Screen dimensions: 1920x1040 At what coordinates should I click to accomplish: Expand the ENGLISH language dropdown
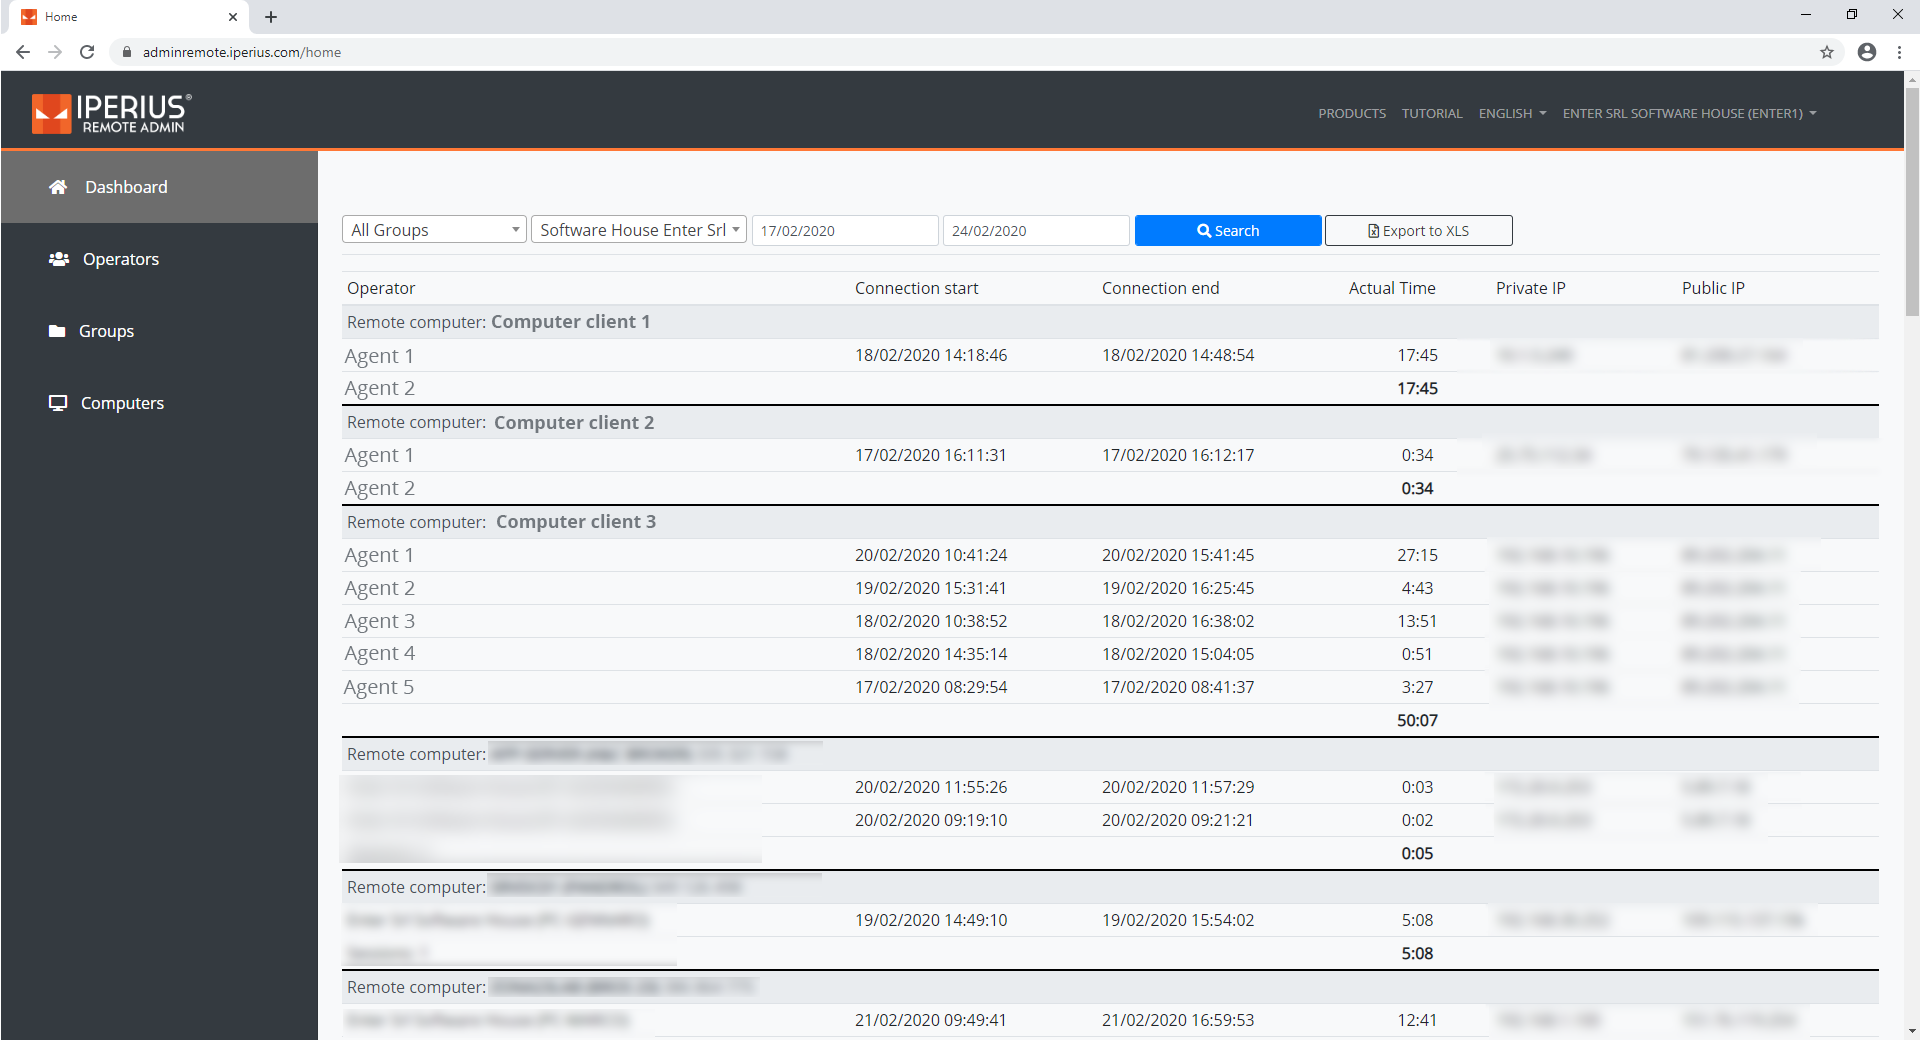tap(1512, 114)
